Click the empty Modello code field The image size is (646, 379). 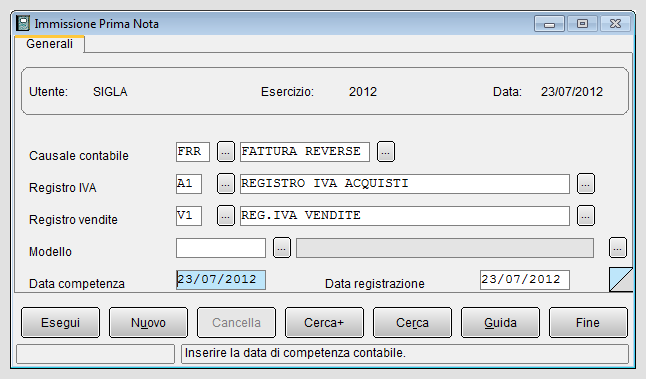(221, 248)
